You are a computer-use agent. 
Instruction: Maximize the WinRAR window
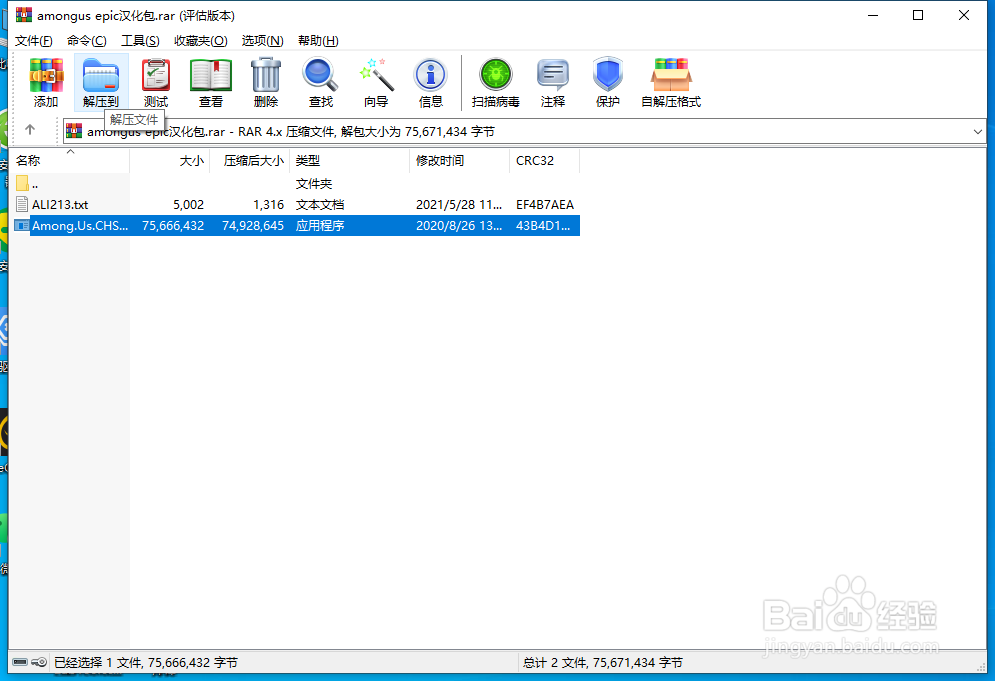coord(918,15)
